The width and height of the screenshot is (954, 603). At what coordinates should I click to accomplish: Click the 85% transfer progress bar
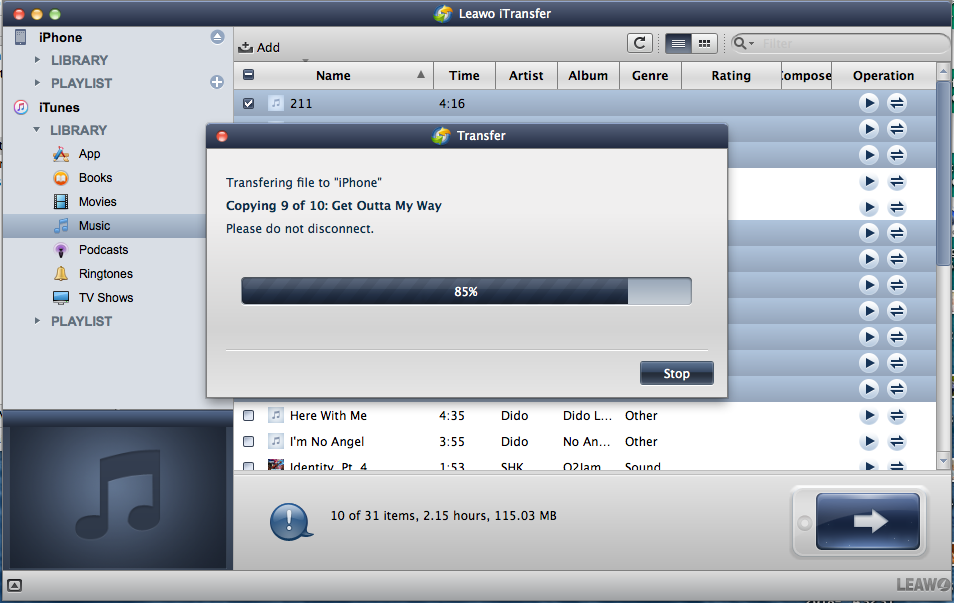point(466,292)
